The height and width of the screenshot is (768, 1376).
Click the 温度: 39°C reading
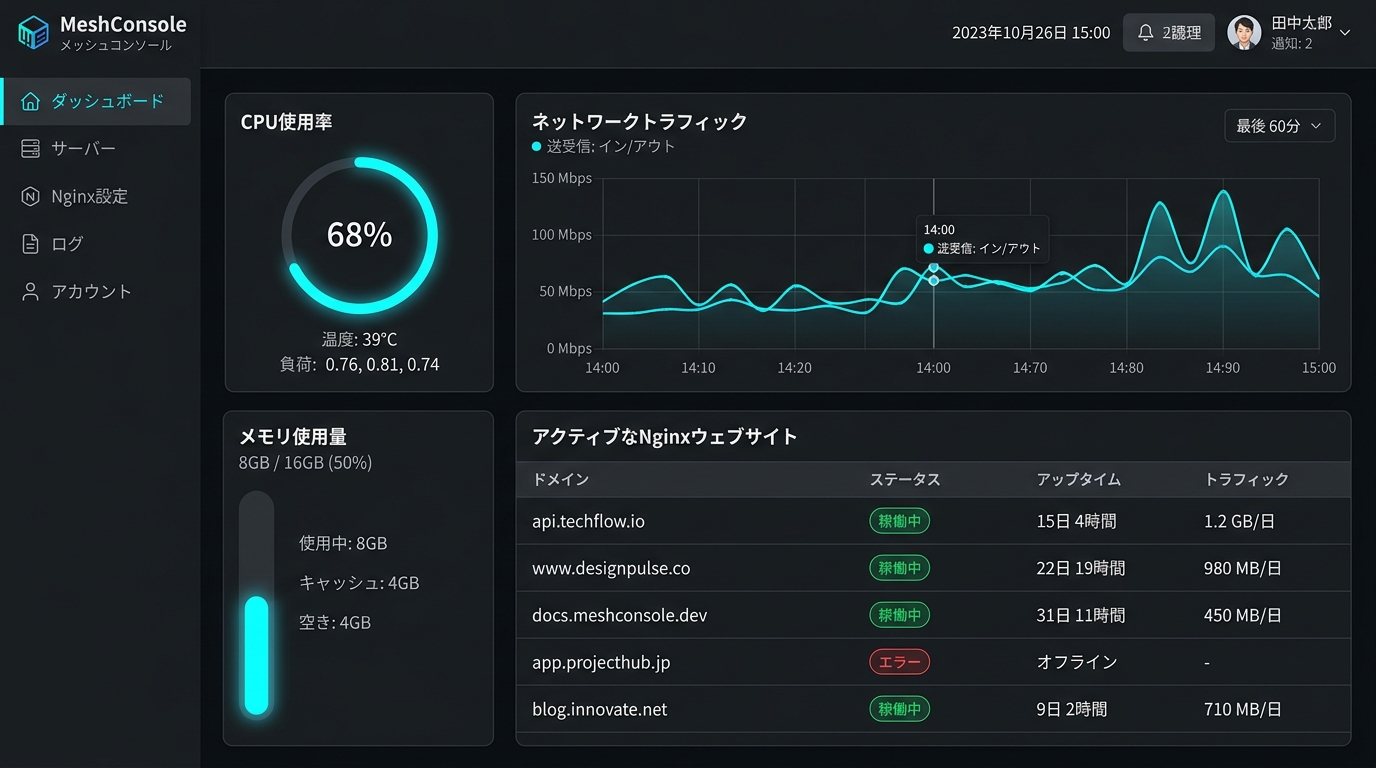pos(359,339)
